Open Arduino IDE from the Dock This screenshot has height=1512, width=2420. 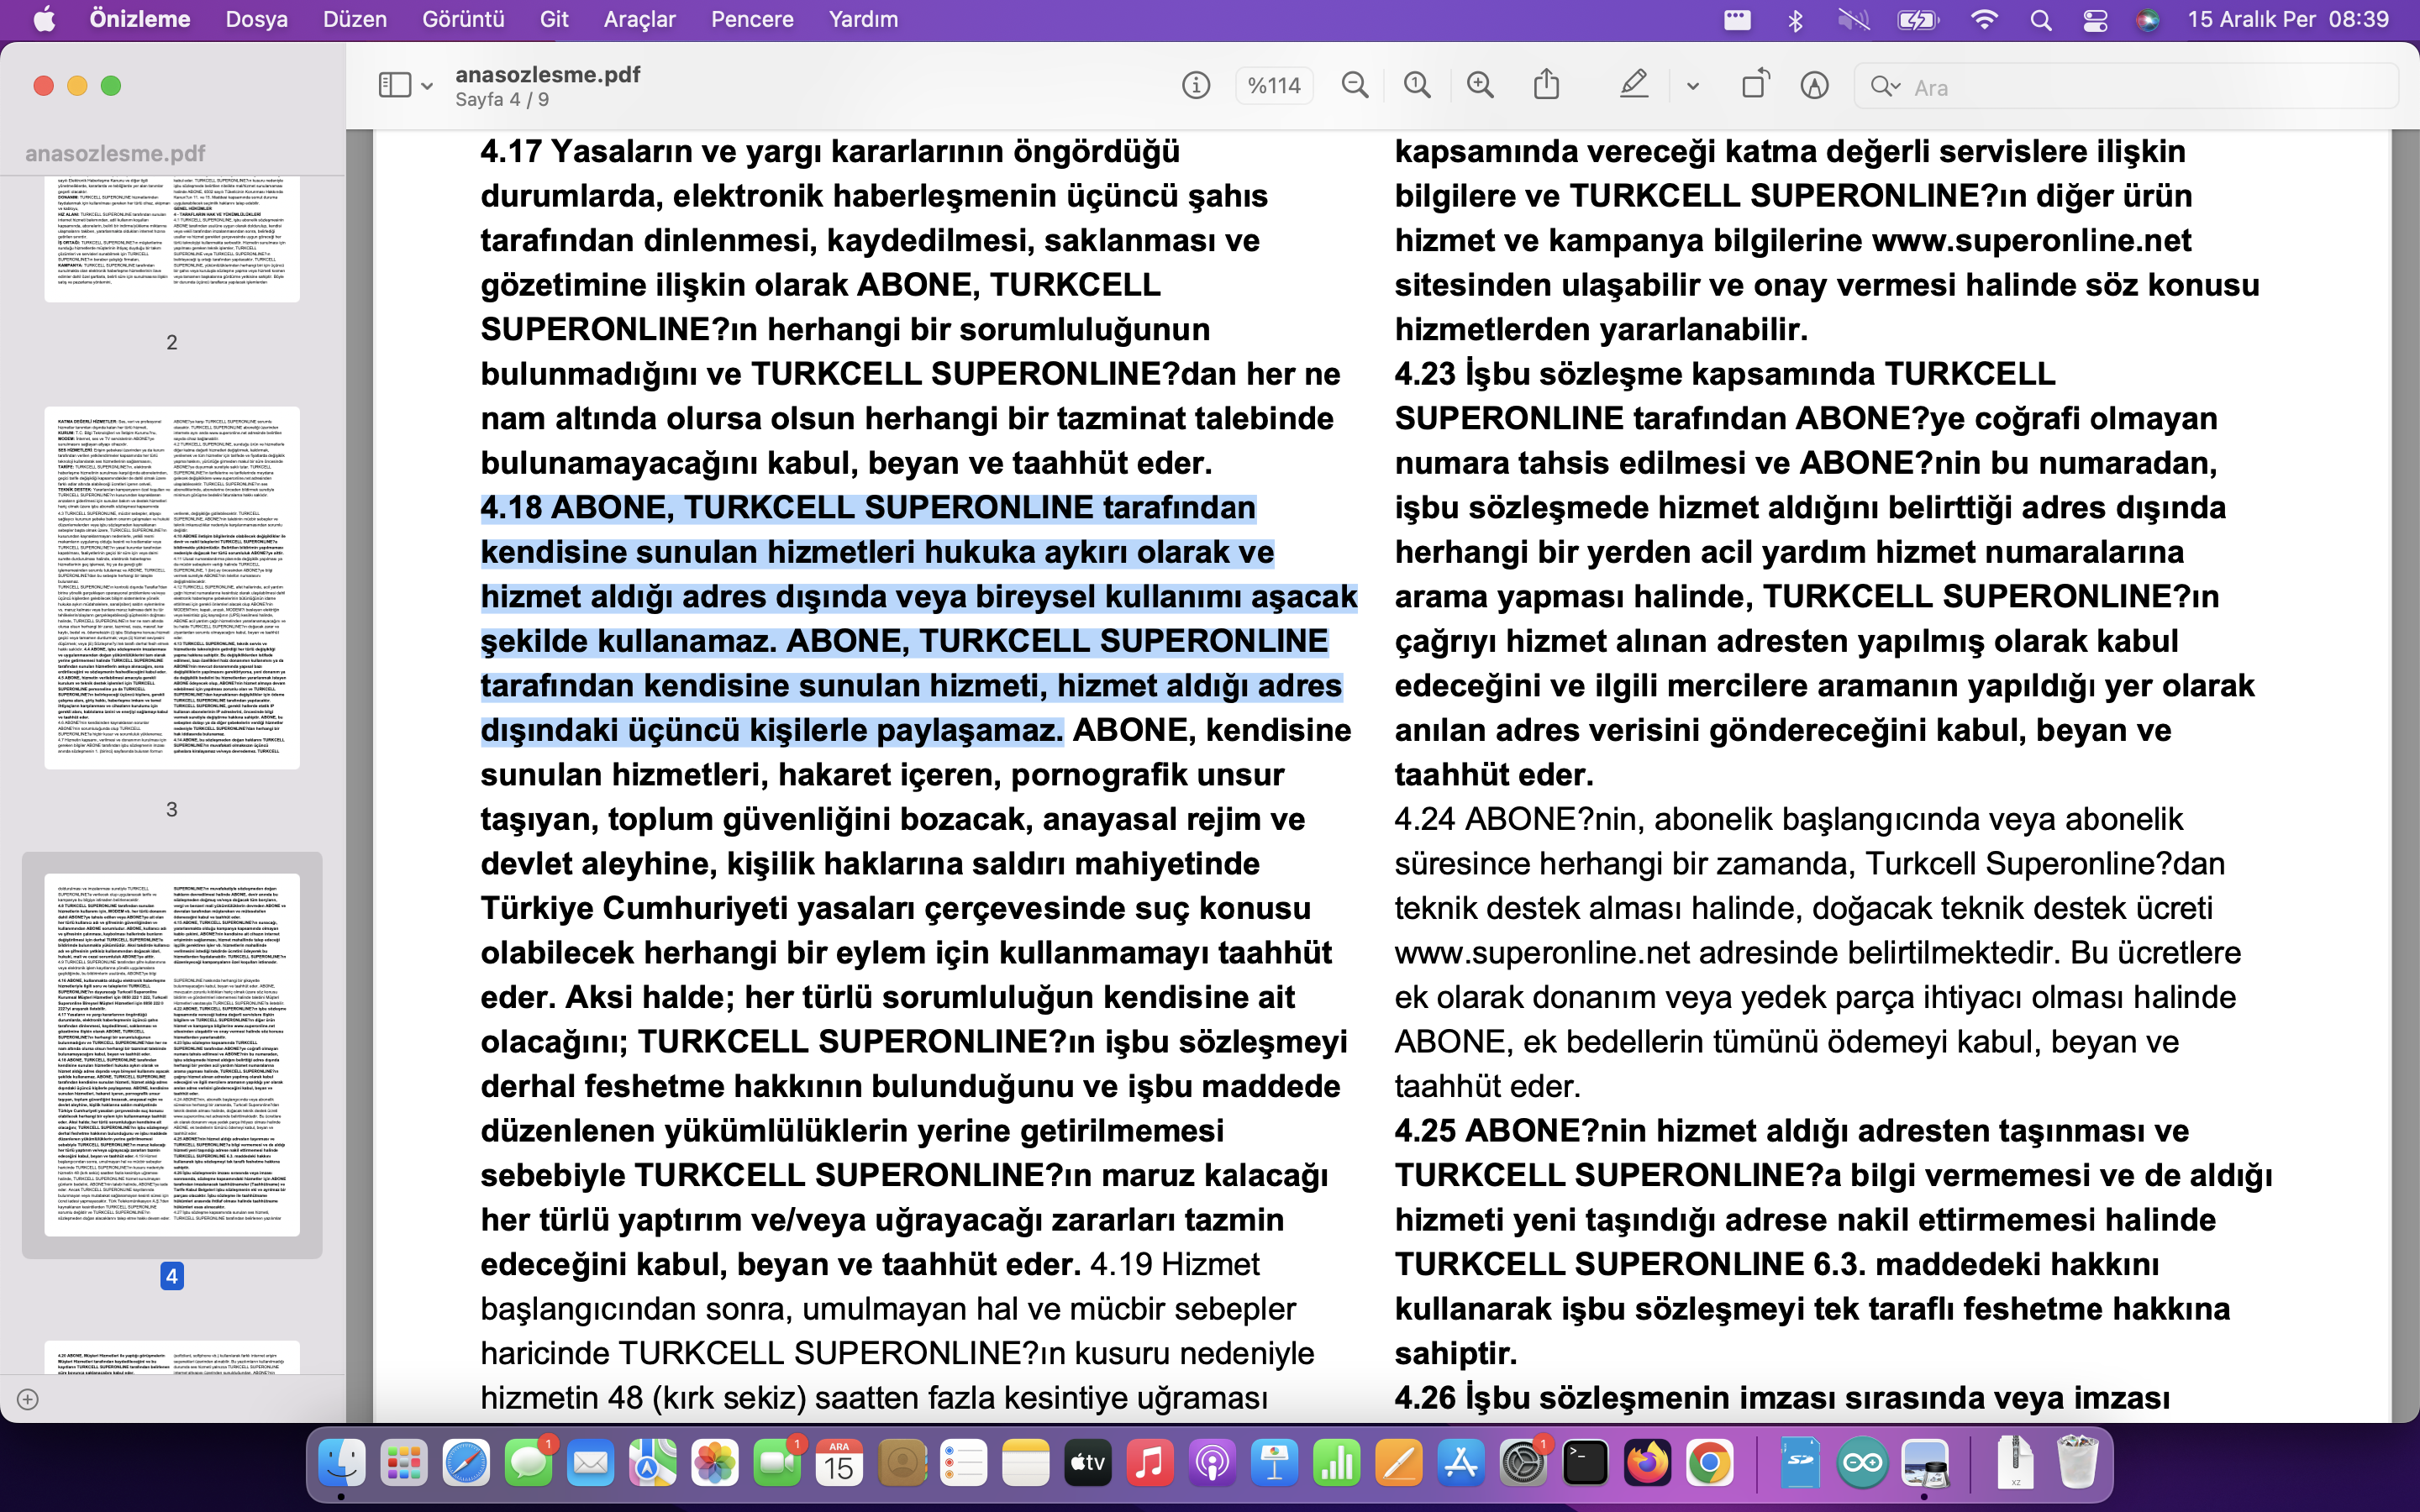click(x=1862, y=1464)
